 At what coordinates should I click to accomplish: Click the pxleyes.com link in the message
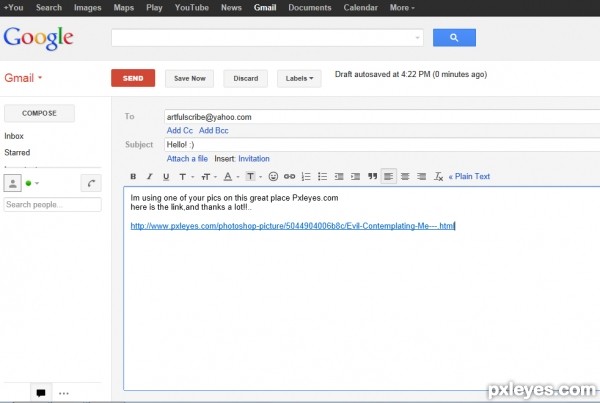click(x=293, y=226)
